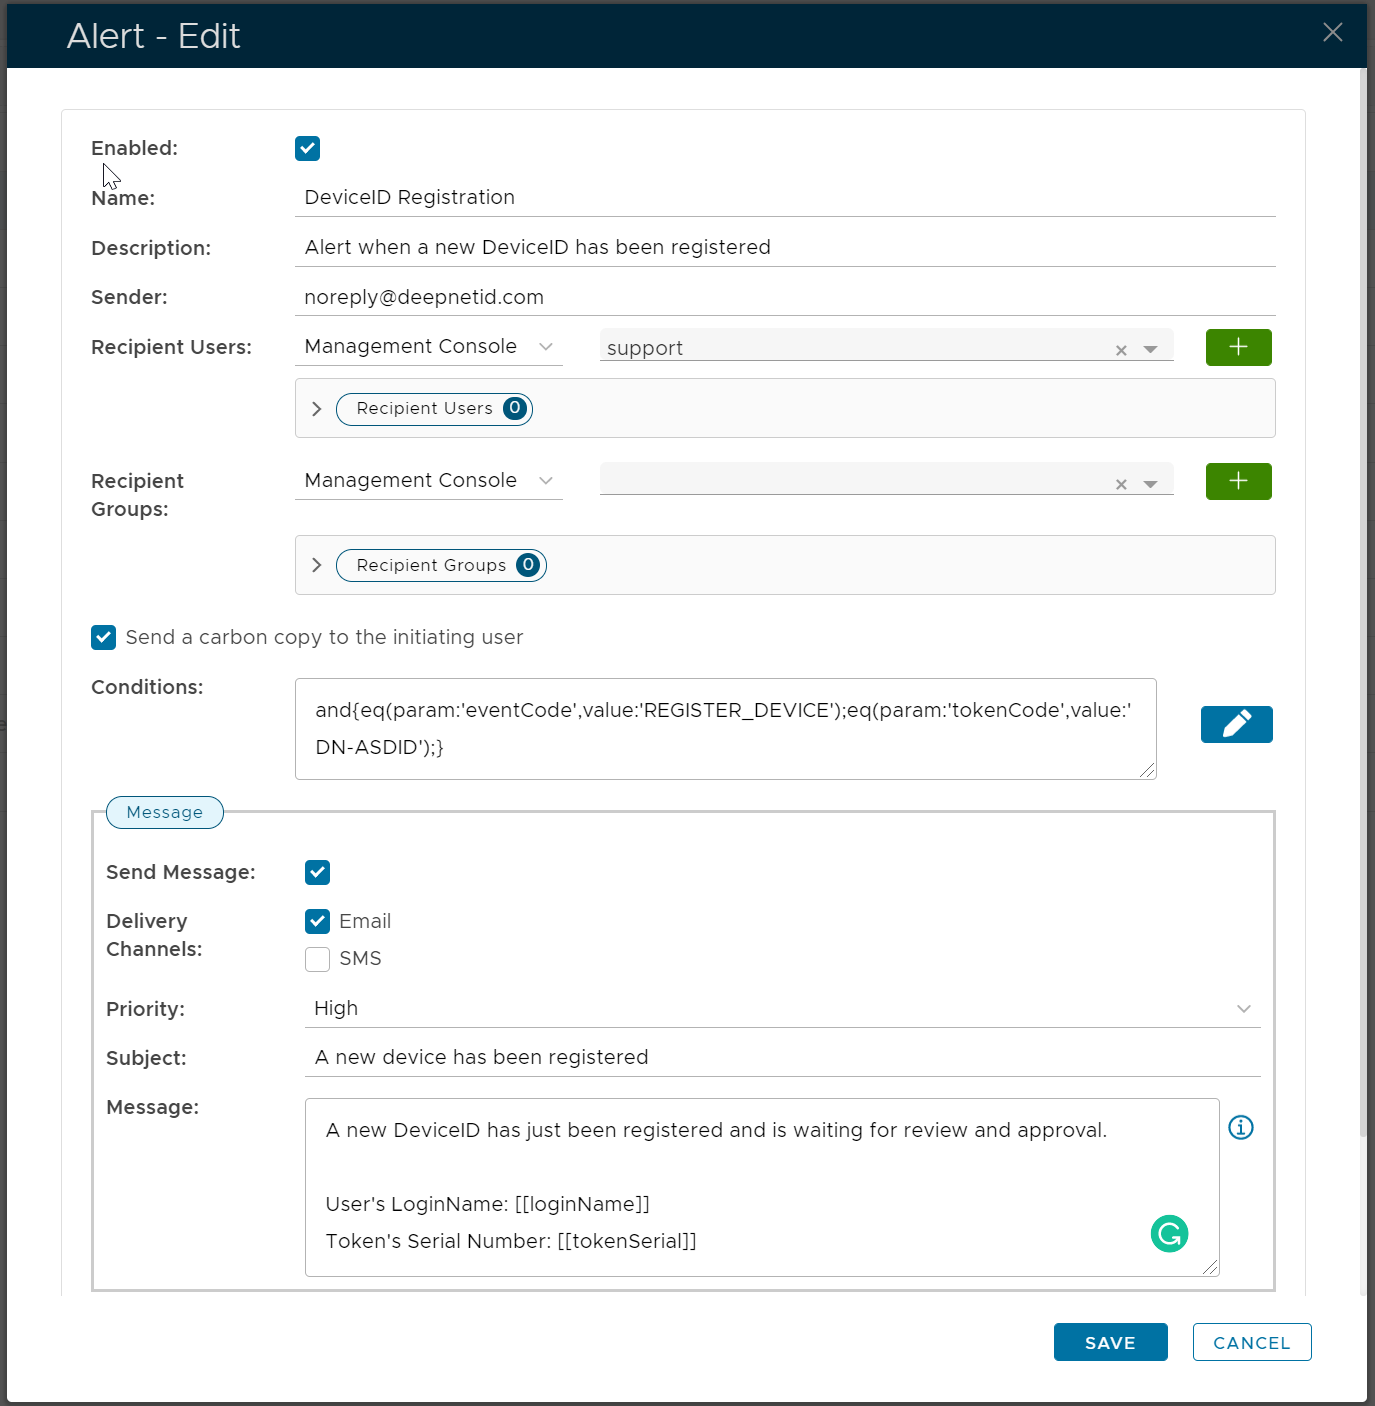
Task: Uncheck the Enabled checkbox
Action: click(x=307, y=149)
